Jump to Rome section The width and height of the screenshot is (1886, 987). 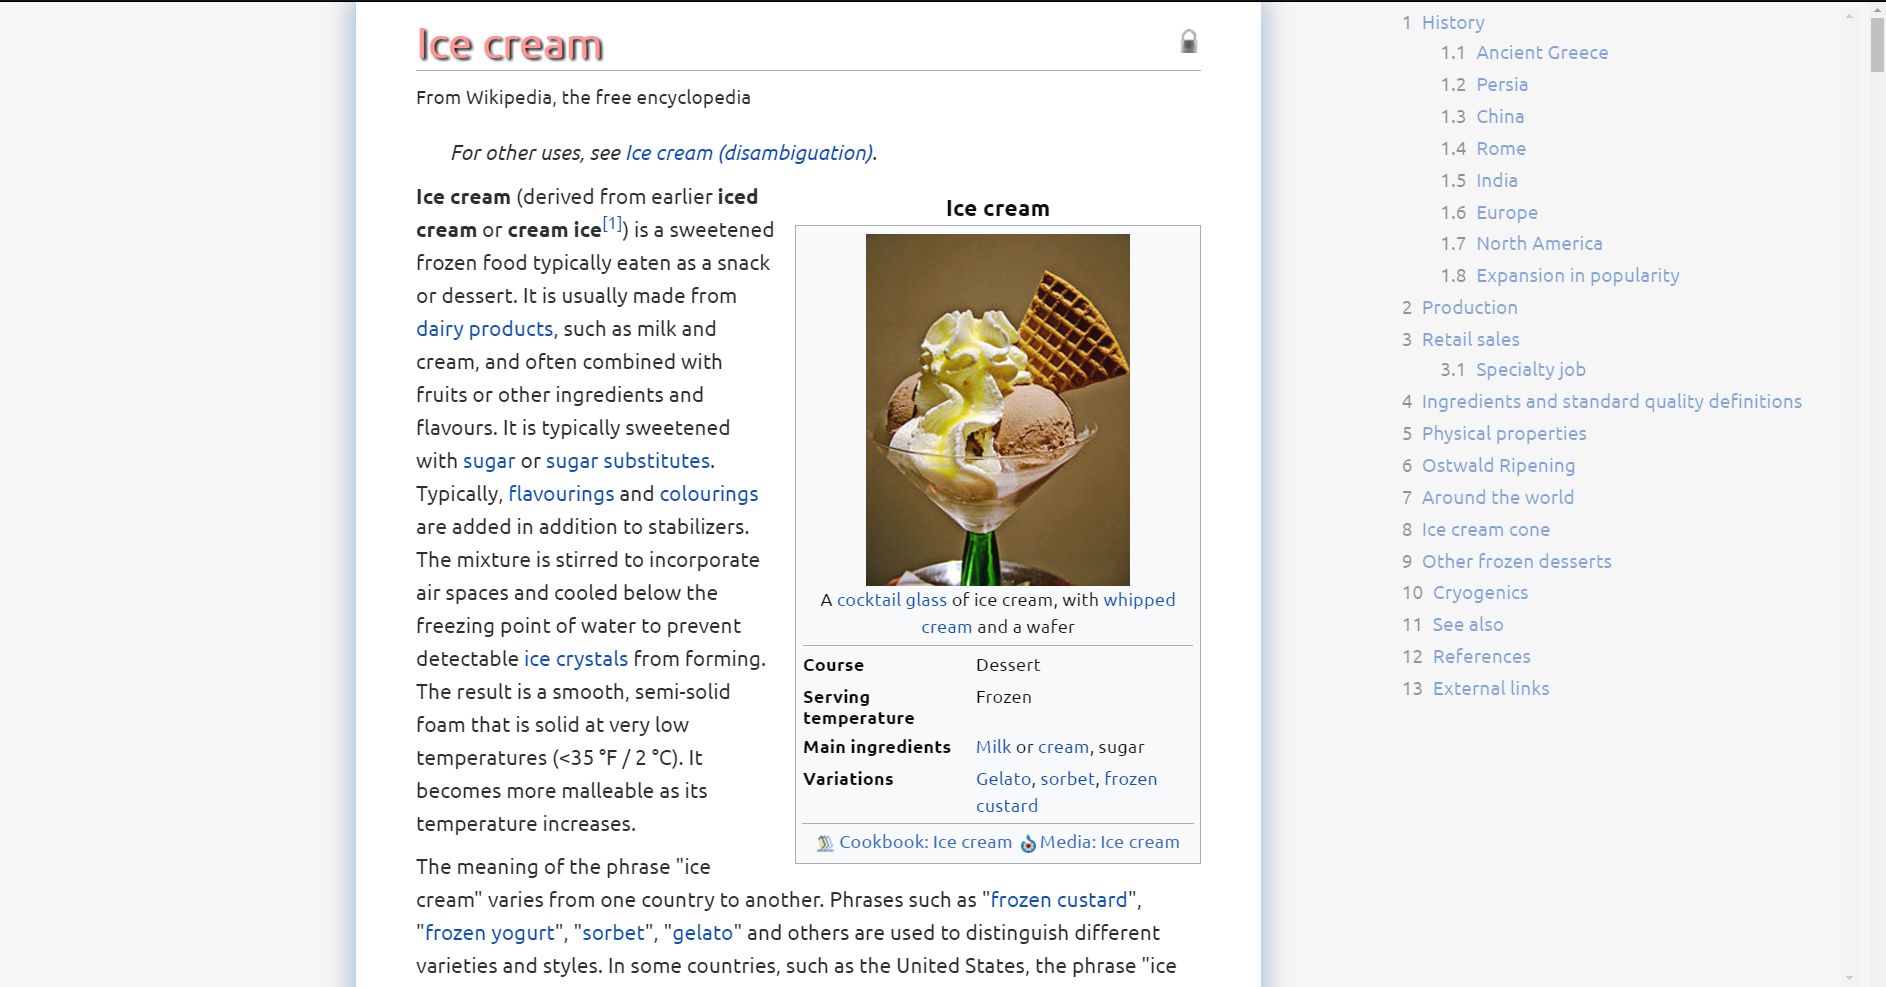point(1501,149)
